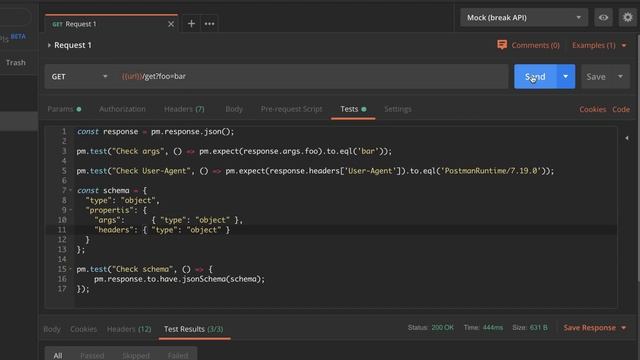Open manage environments gear icon

(627, 18)
